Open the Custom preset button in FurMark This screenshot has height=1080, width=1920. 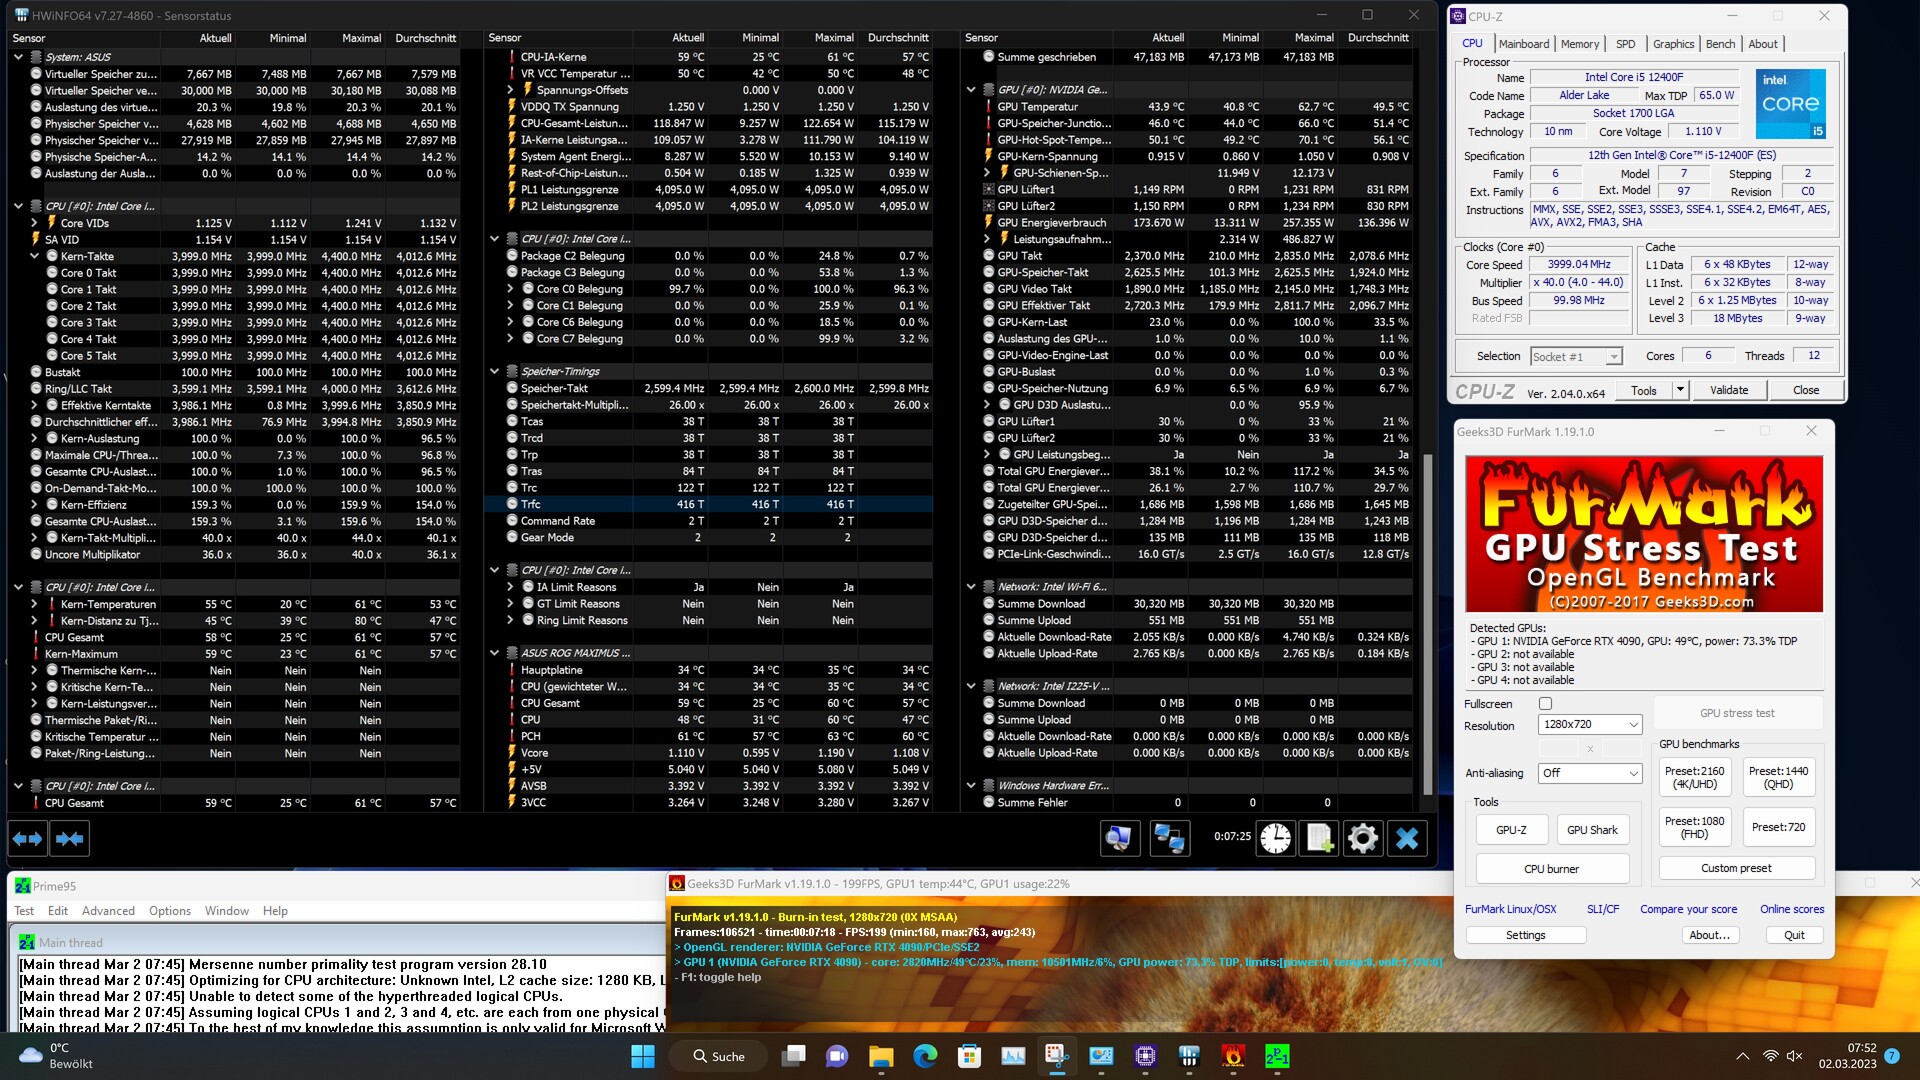click(1736, 868)
